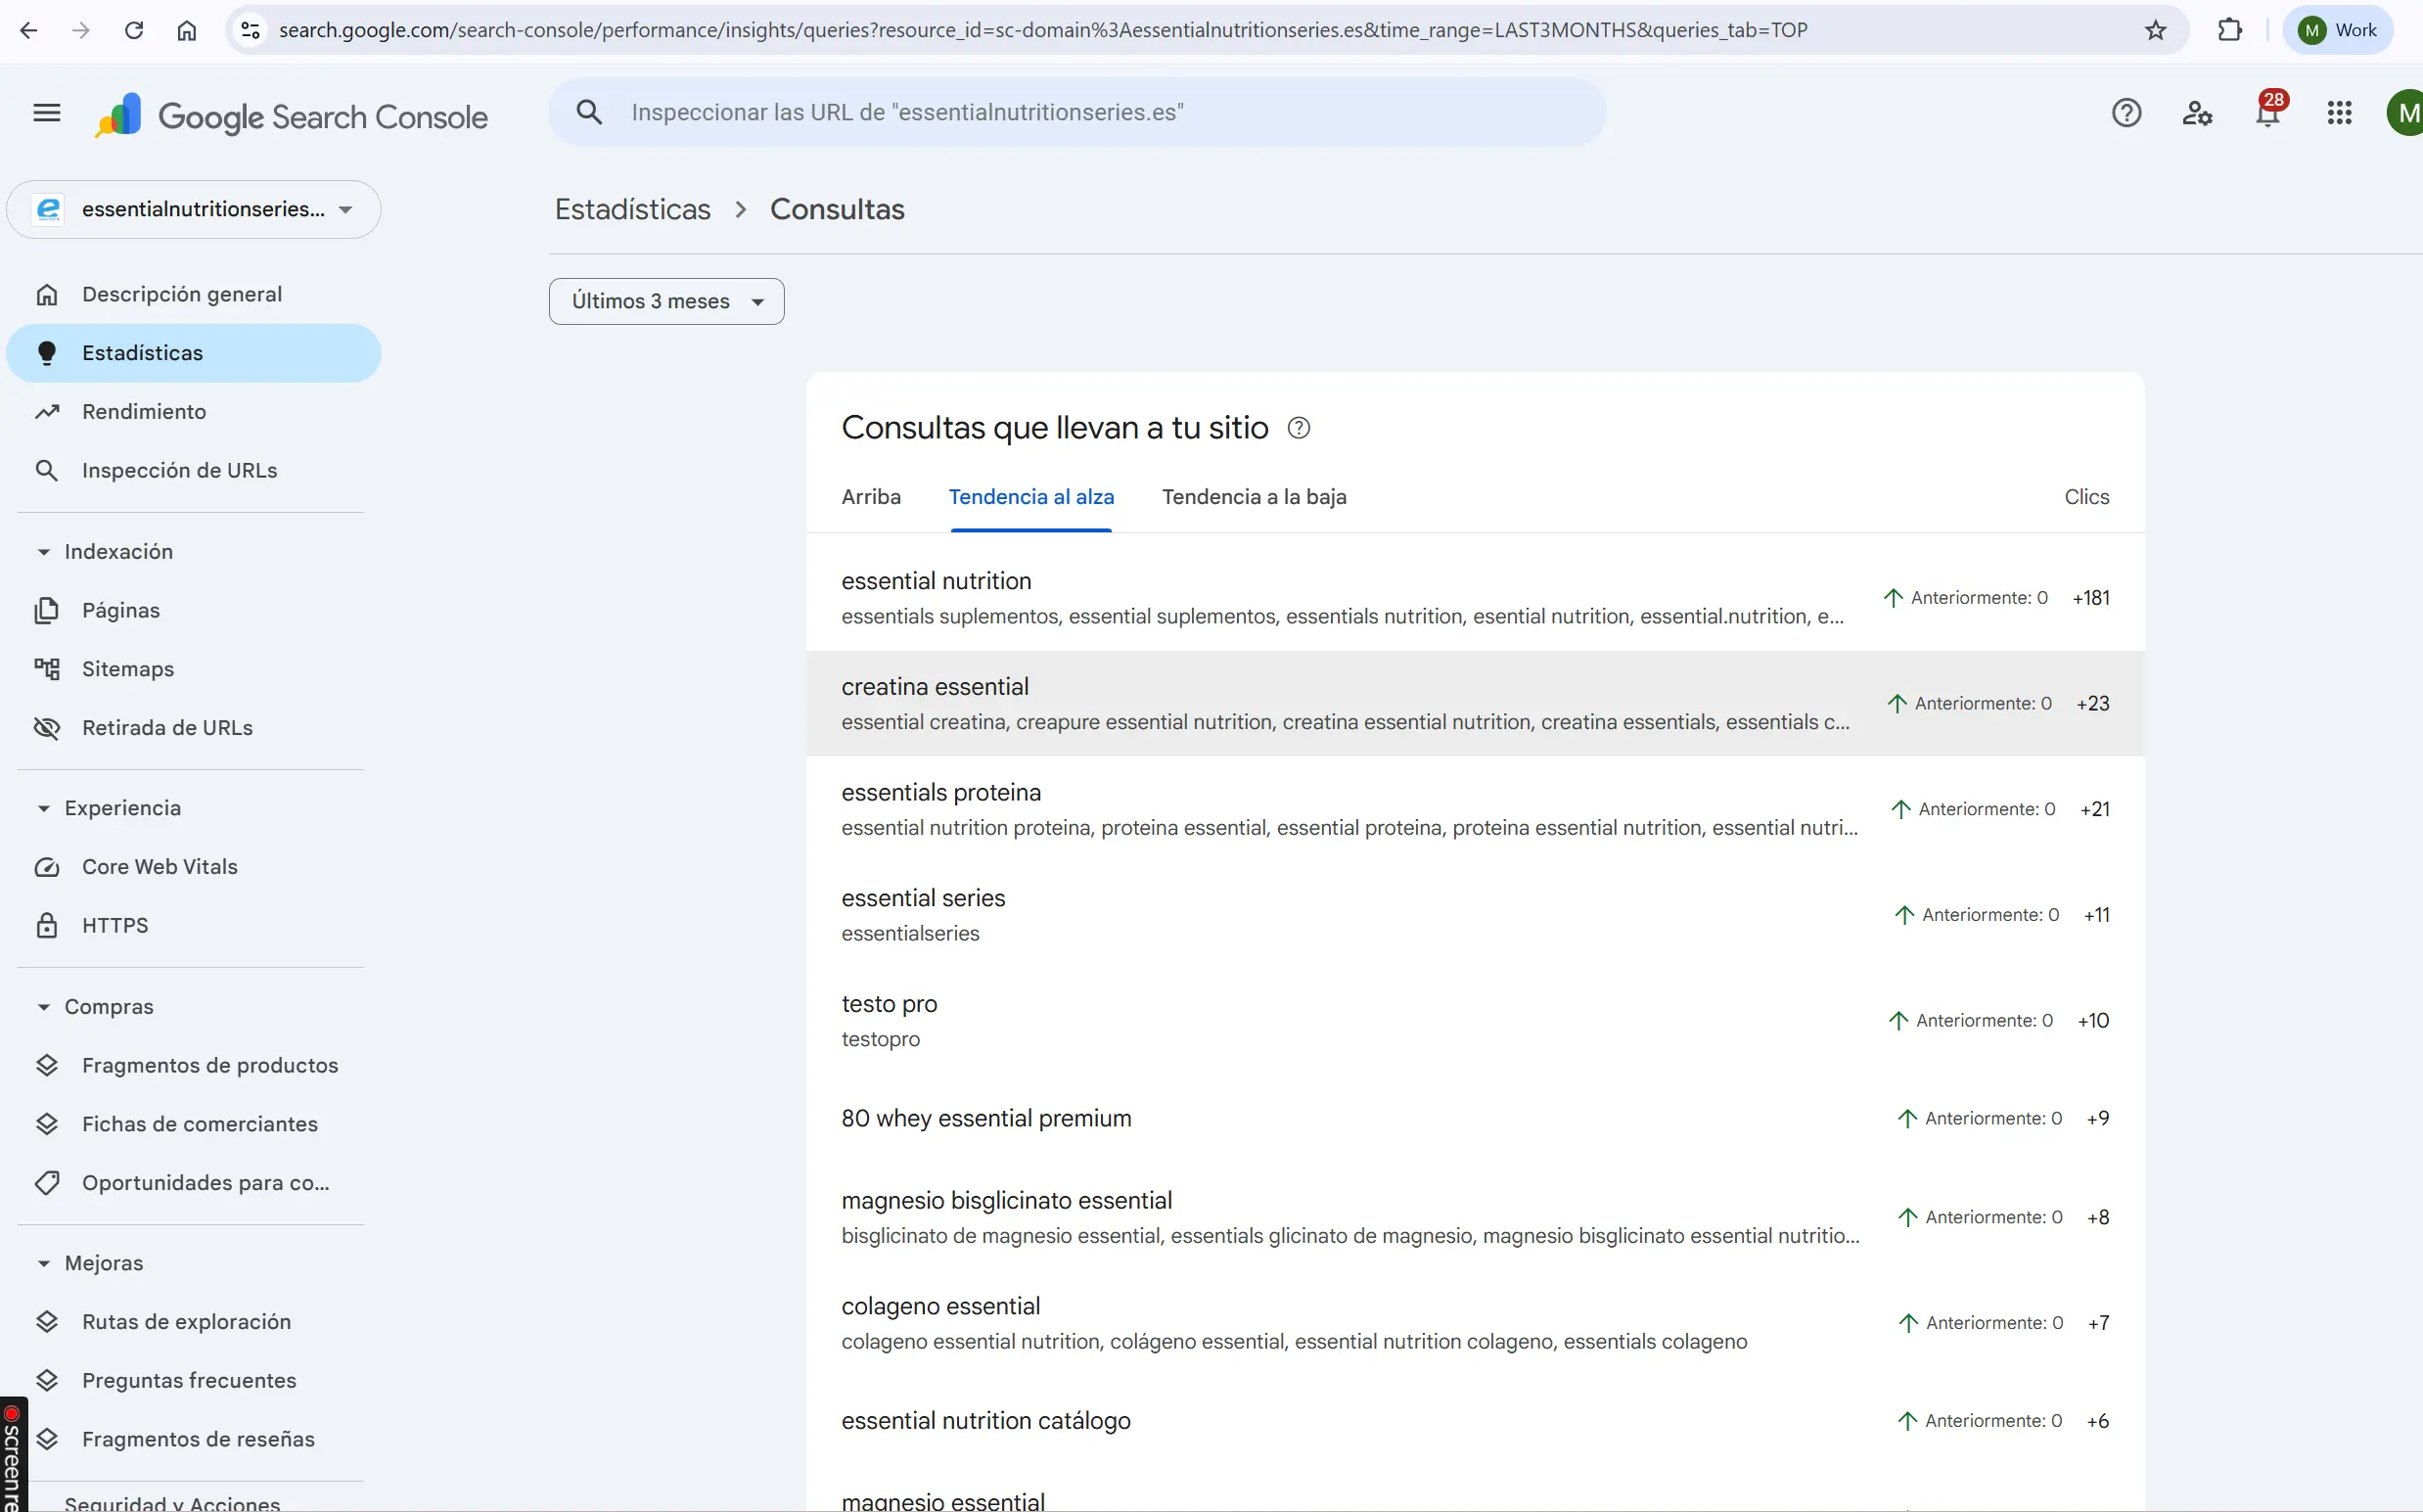Open Descripción general in sidebar
2423x1512 pixels.
point(193,294)
